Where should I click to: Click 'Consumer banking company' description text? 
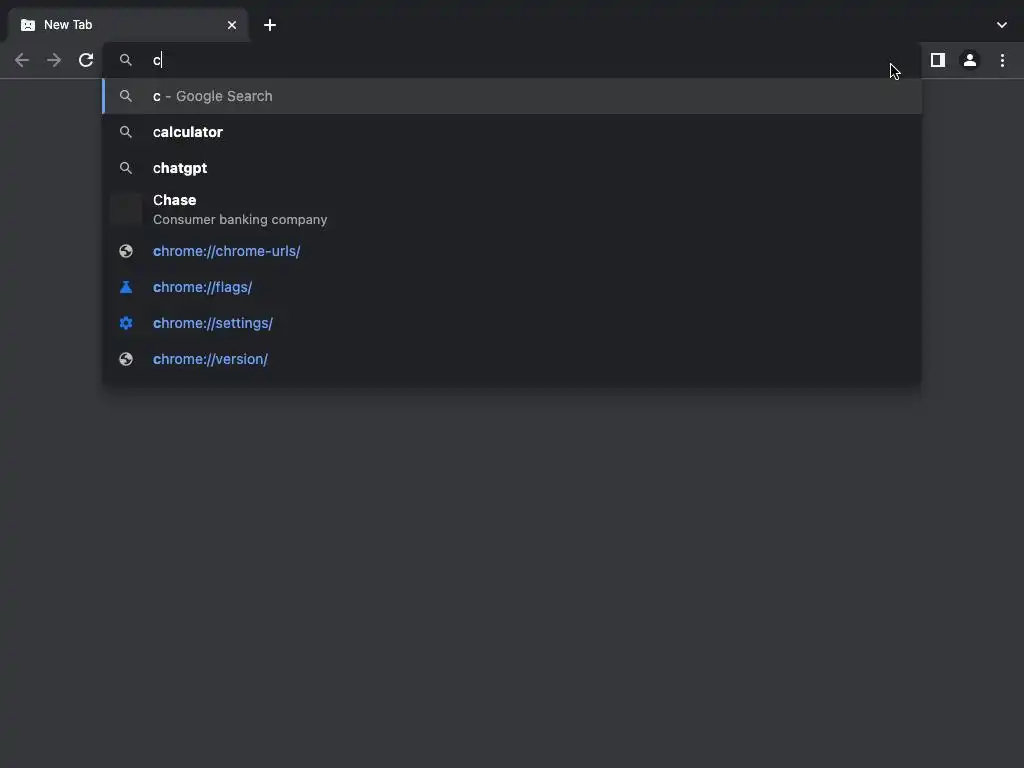[240, 219]
